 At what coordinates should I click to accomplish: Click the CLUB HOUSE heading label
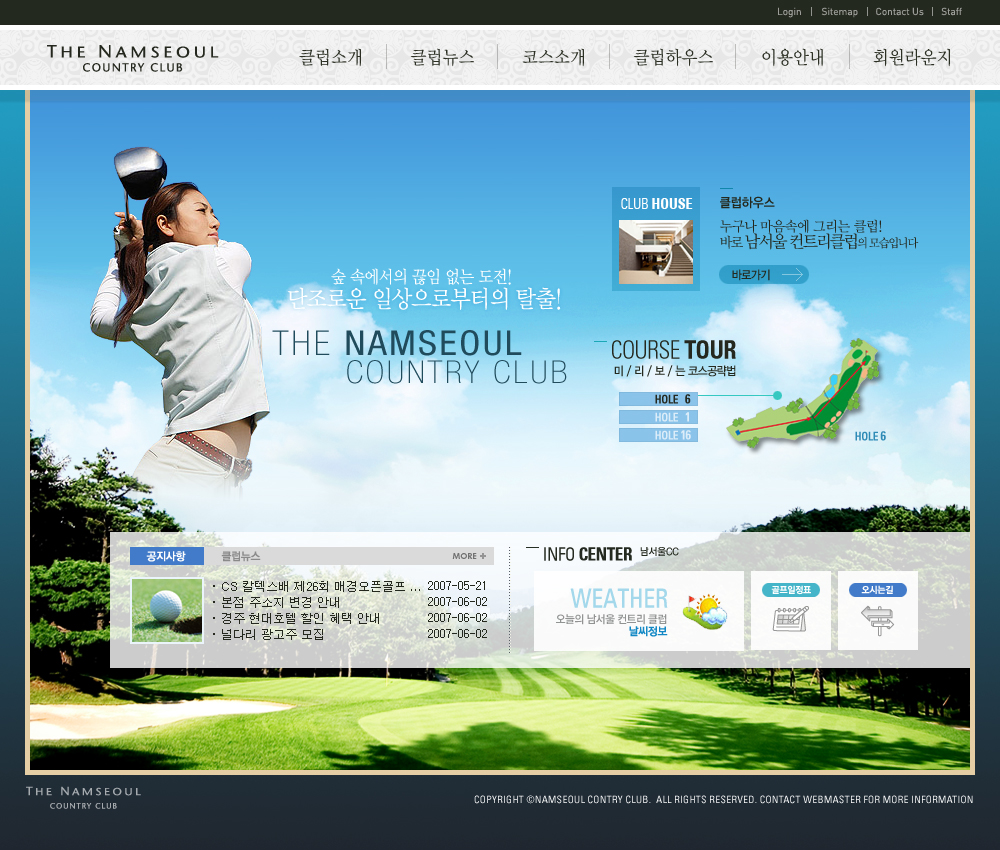(x=656, y=204)
